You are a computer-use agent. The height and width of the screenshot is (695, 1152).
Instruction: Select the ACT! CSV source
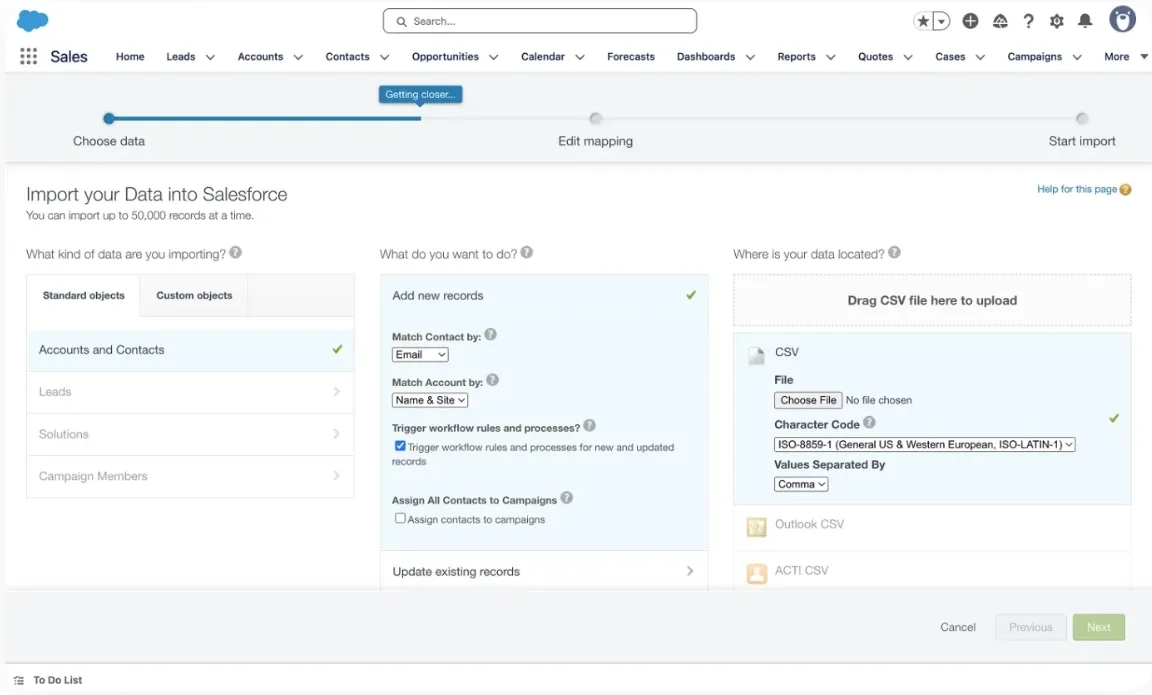[x=932, y=571]
